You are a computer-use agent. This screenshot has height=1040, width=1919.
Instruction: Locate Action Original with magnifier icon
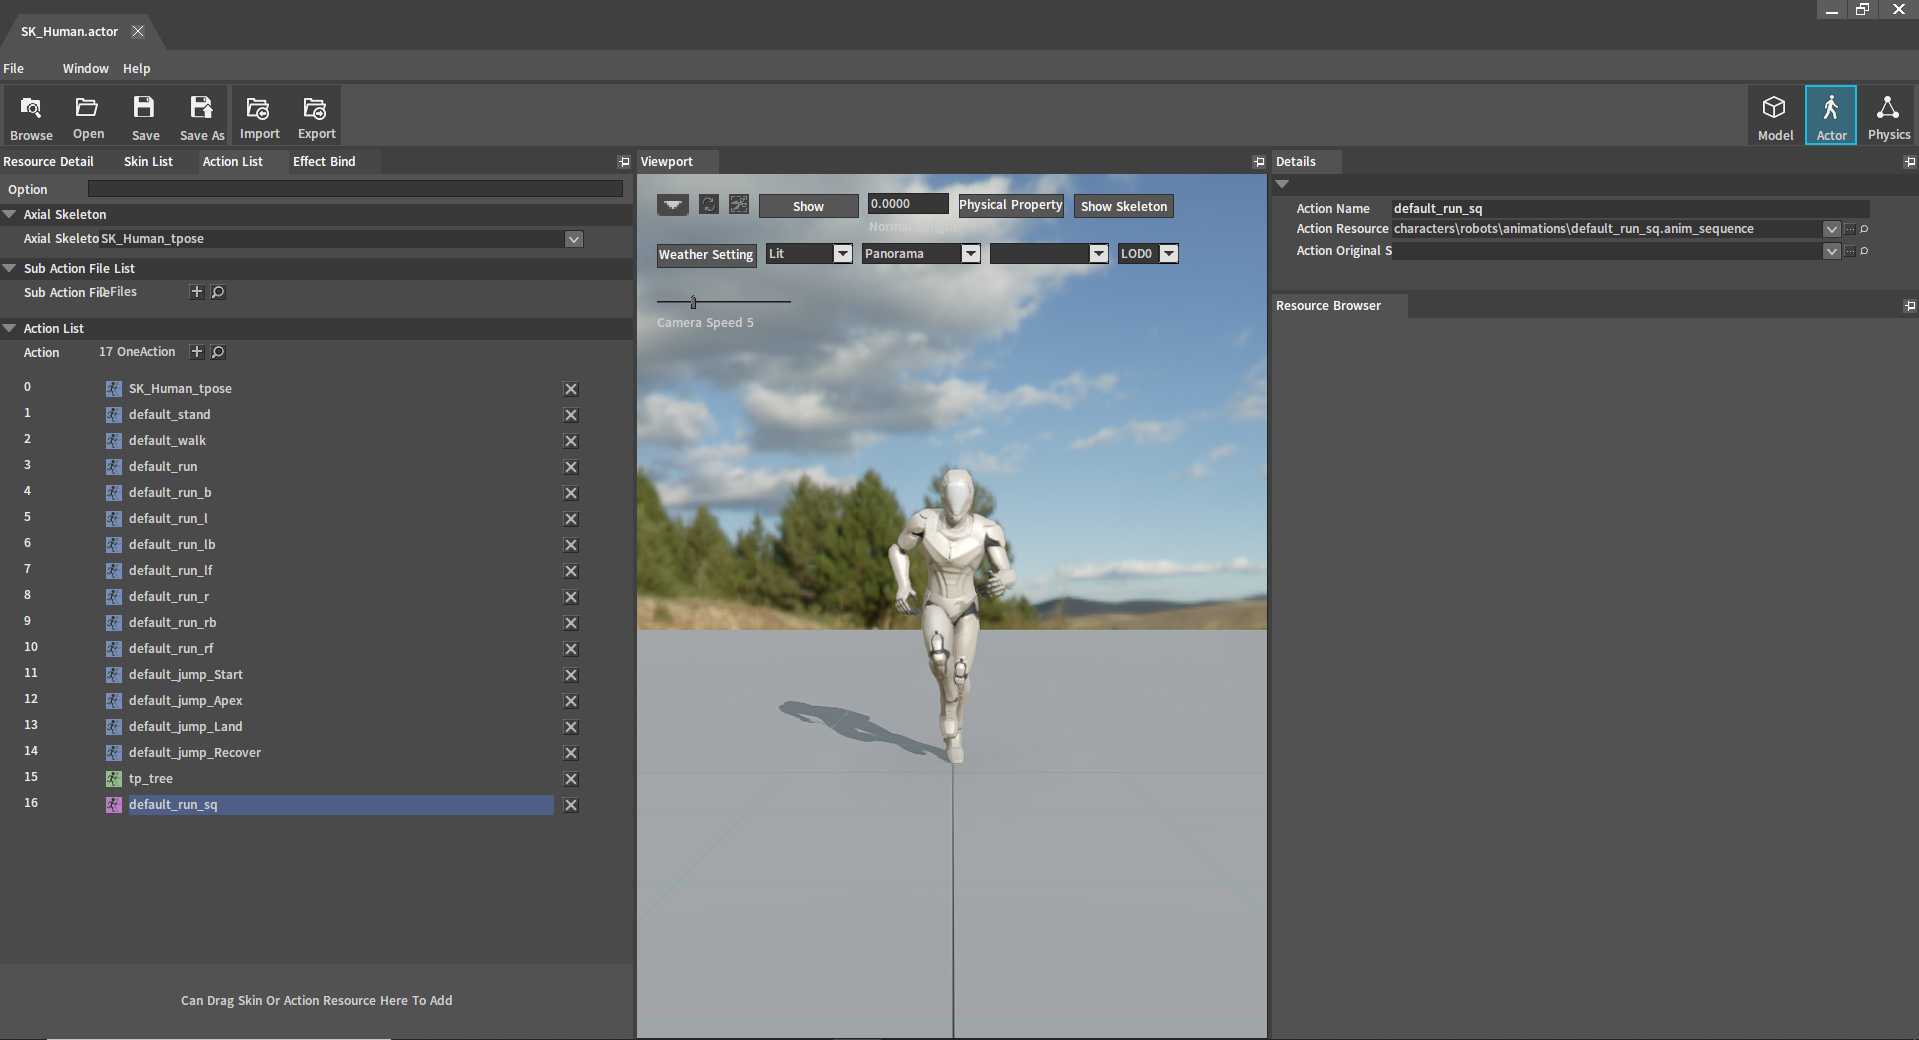tap(1864, 251)
